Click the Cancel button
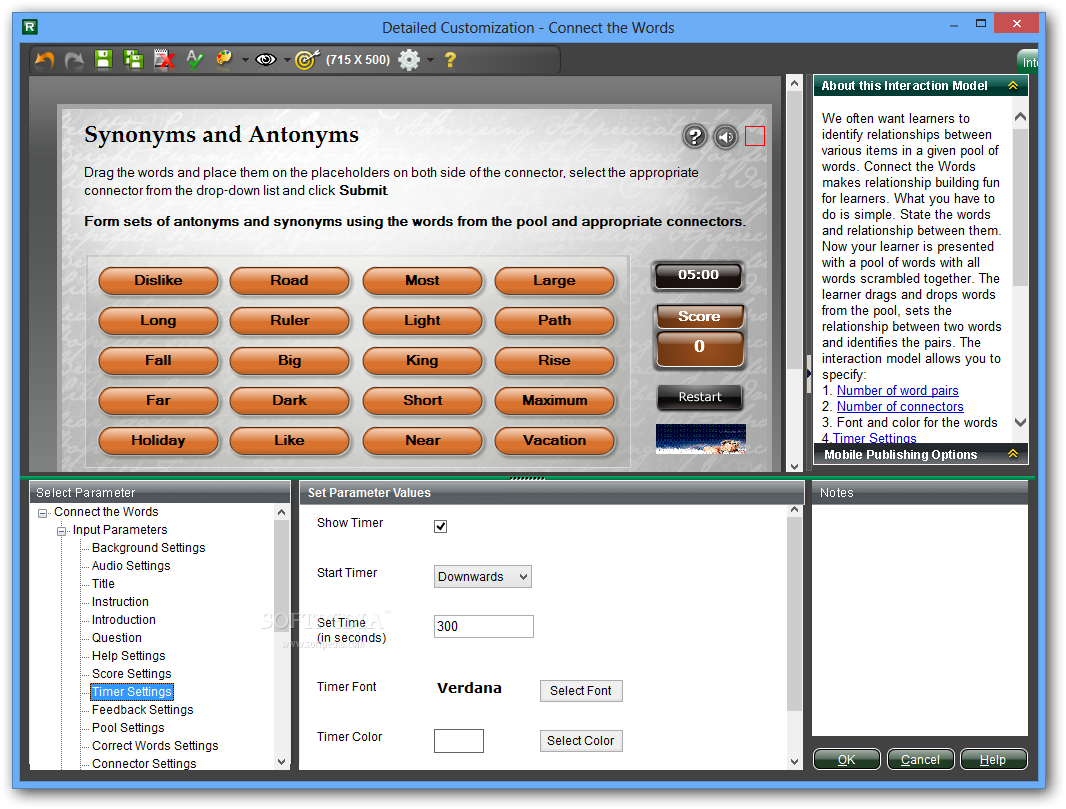Screen dimensions: 1066x809 click(x=921, y=759)
